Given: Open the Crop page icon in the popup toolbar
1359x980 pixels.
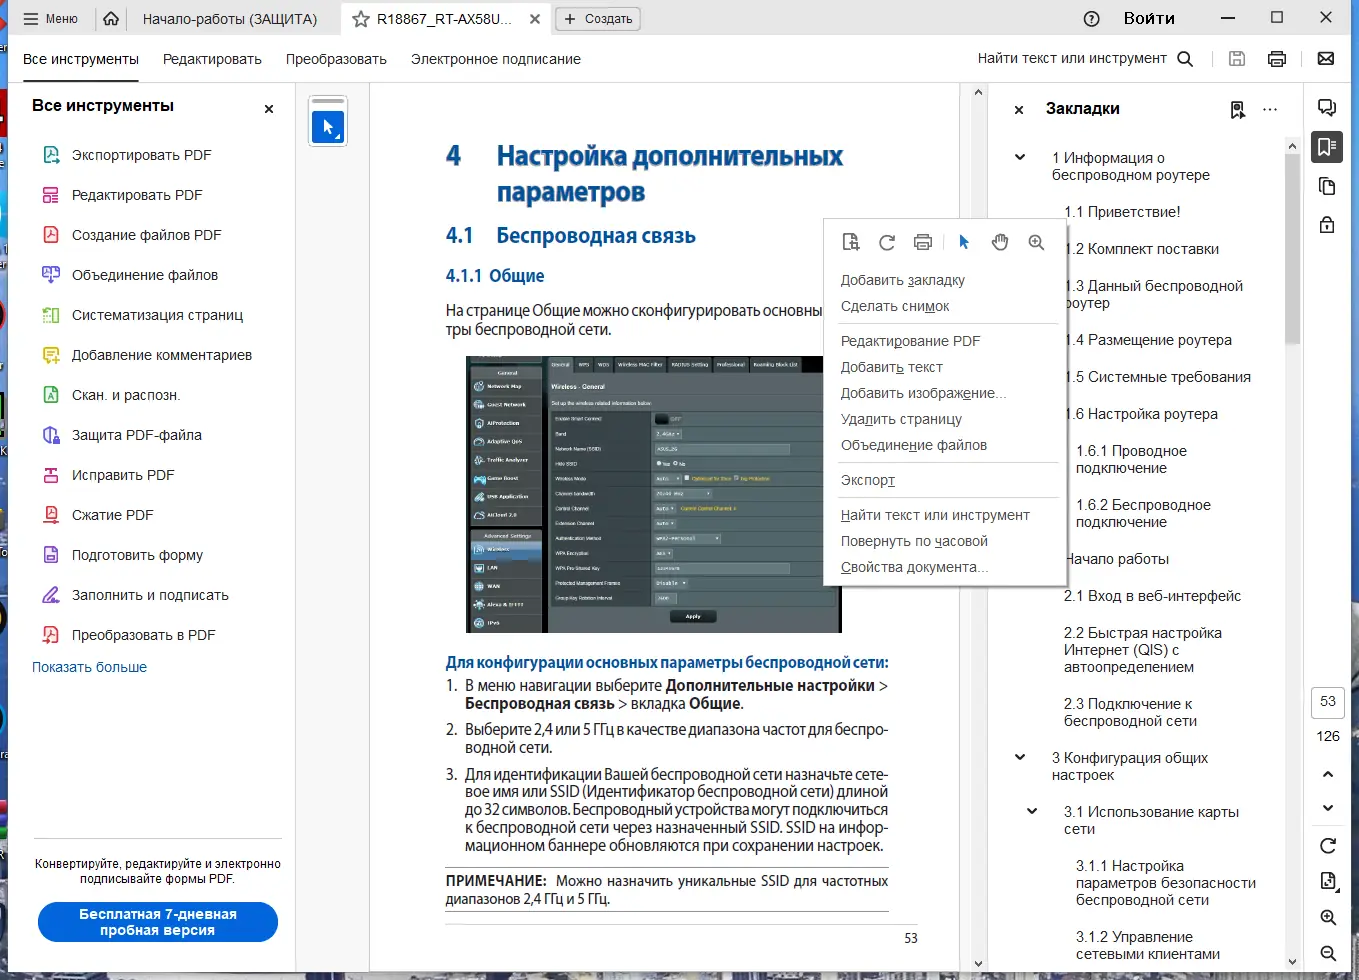Looking at the screenshot, I should pos(851,241).
